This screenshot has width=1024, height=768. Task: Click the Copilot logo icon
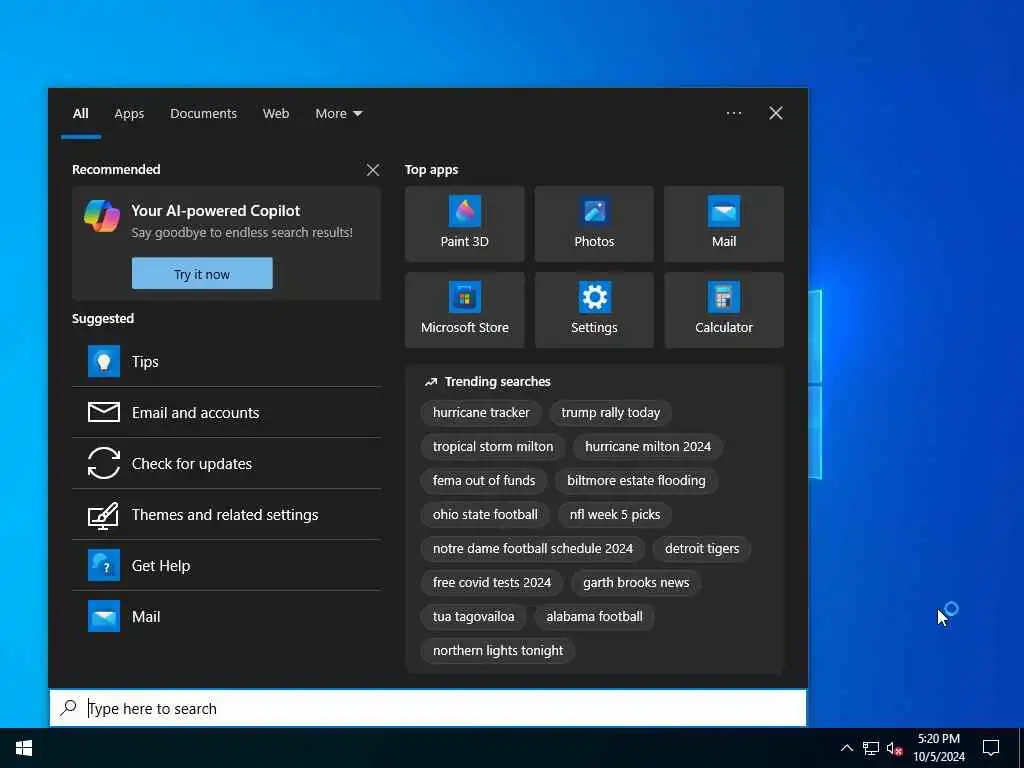click(x=102, y=216)
